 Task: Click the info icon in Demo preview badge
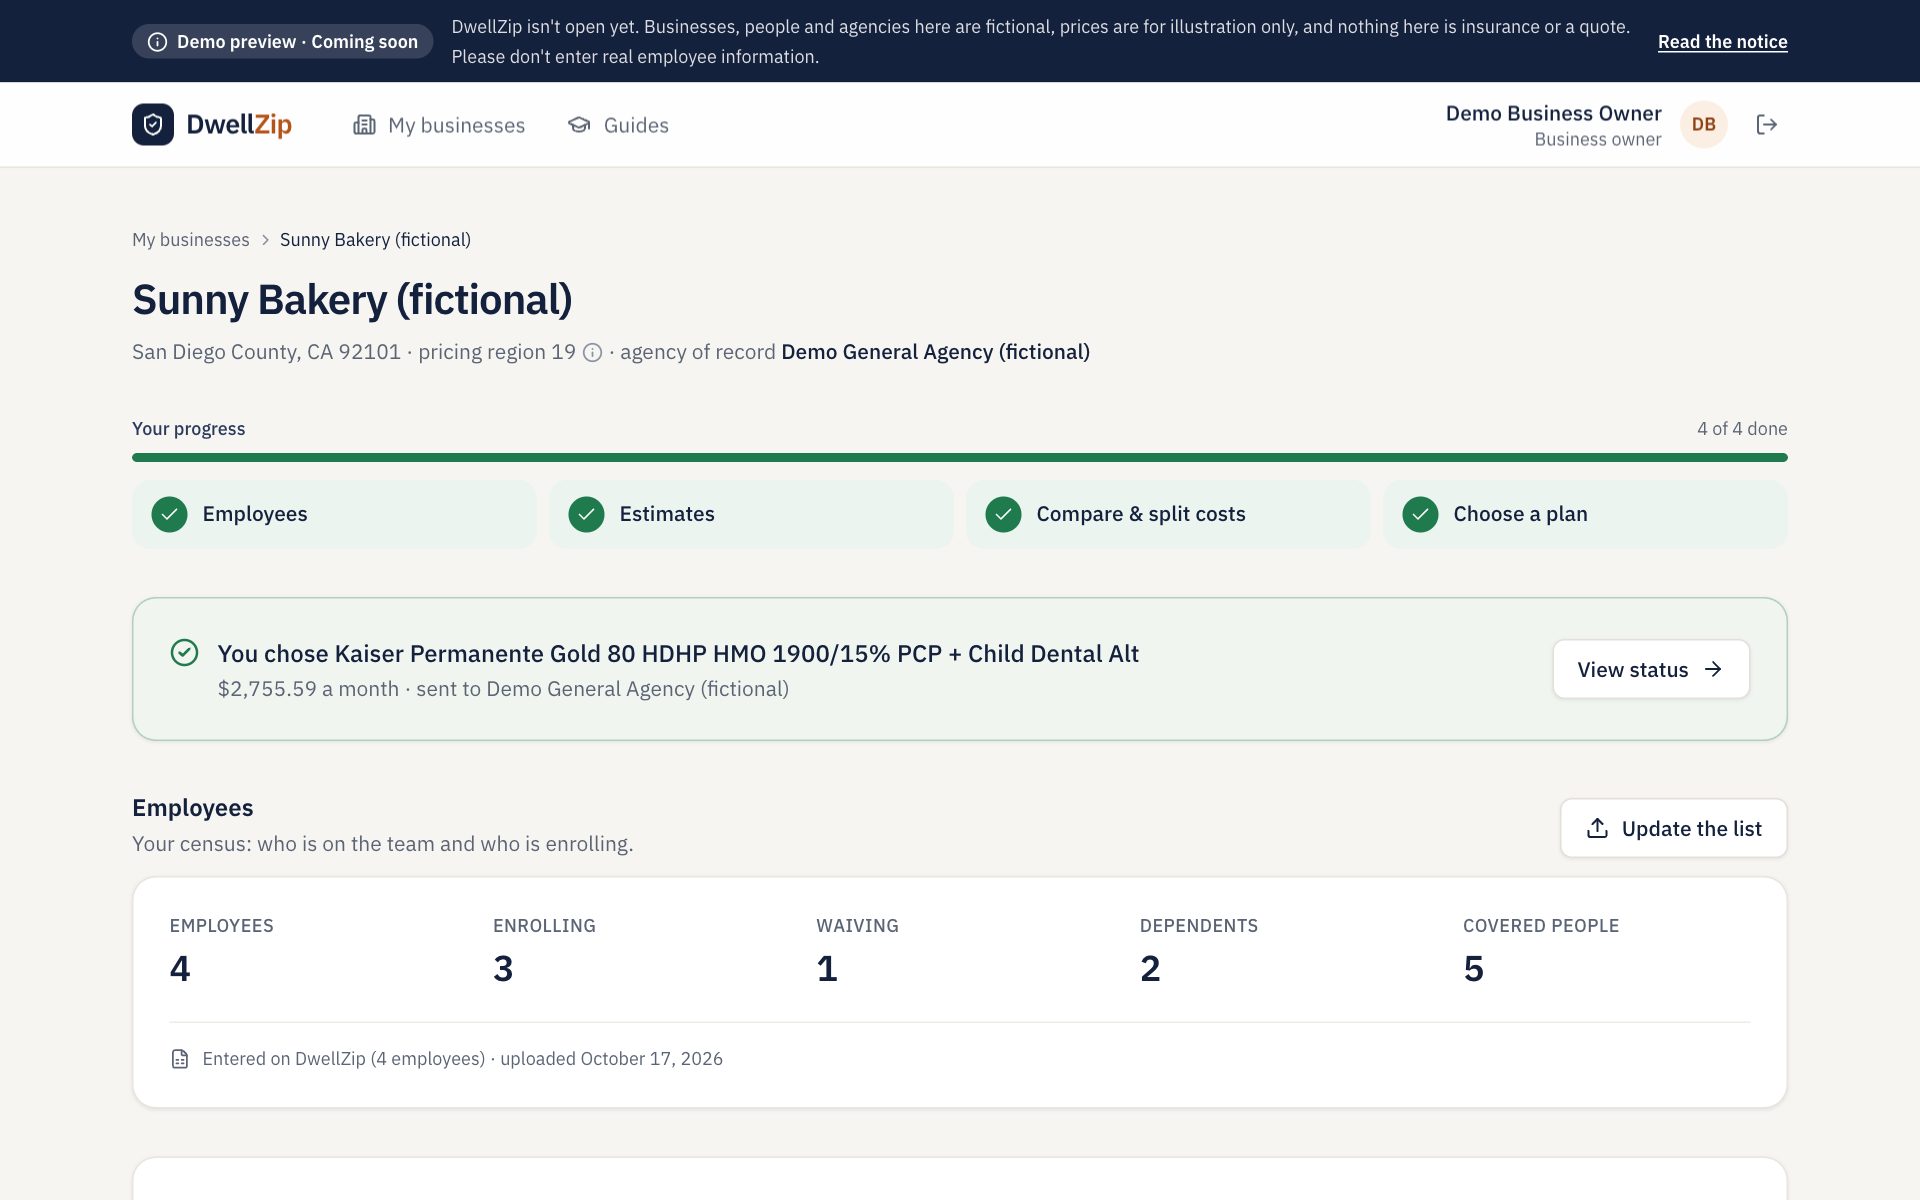tap(157, 42)
